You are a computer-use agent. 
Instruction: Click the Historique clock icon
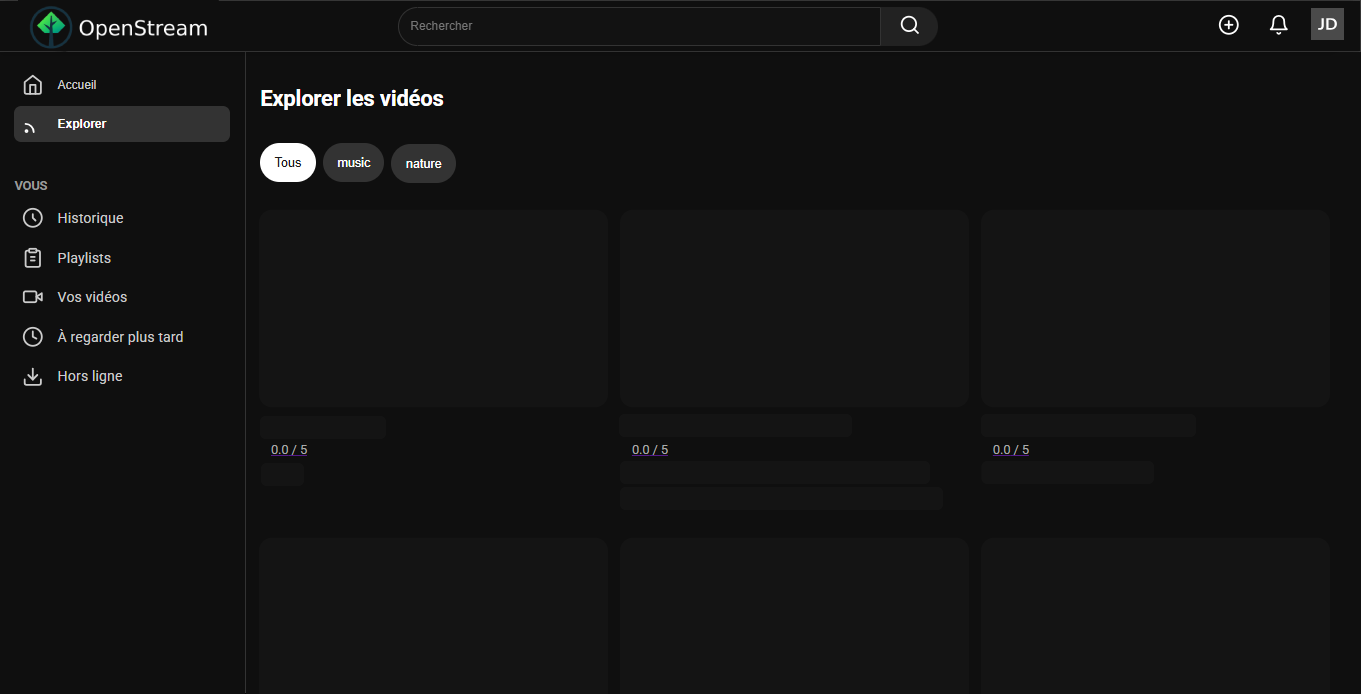(33, 218)
